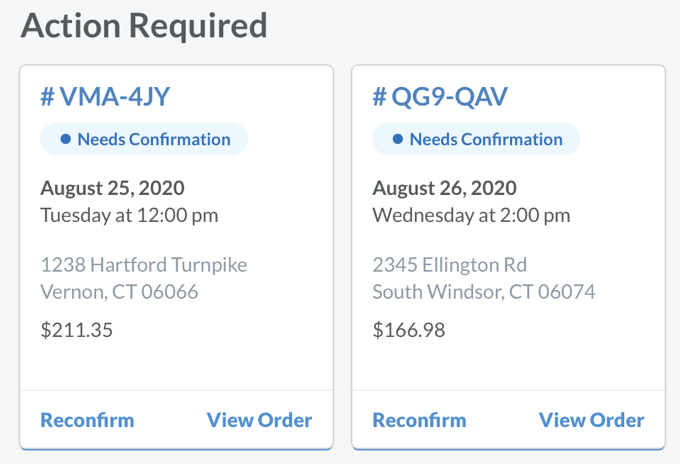Click the blue status dot on order VMA-4JY
This screenshot has width=680, height=464.
pyautogui.click(x=66, y=140)
